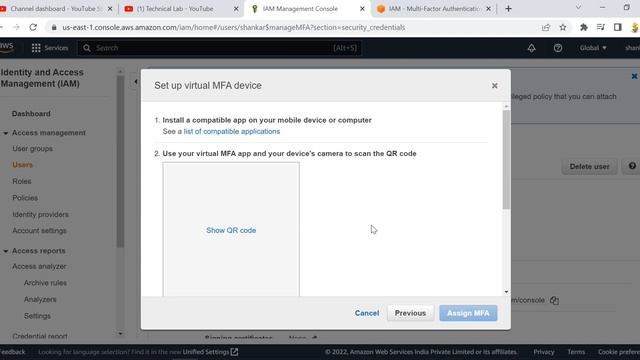
Task: Open Account settings in the sidebar
Action: [39, 231]
